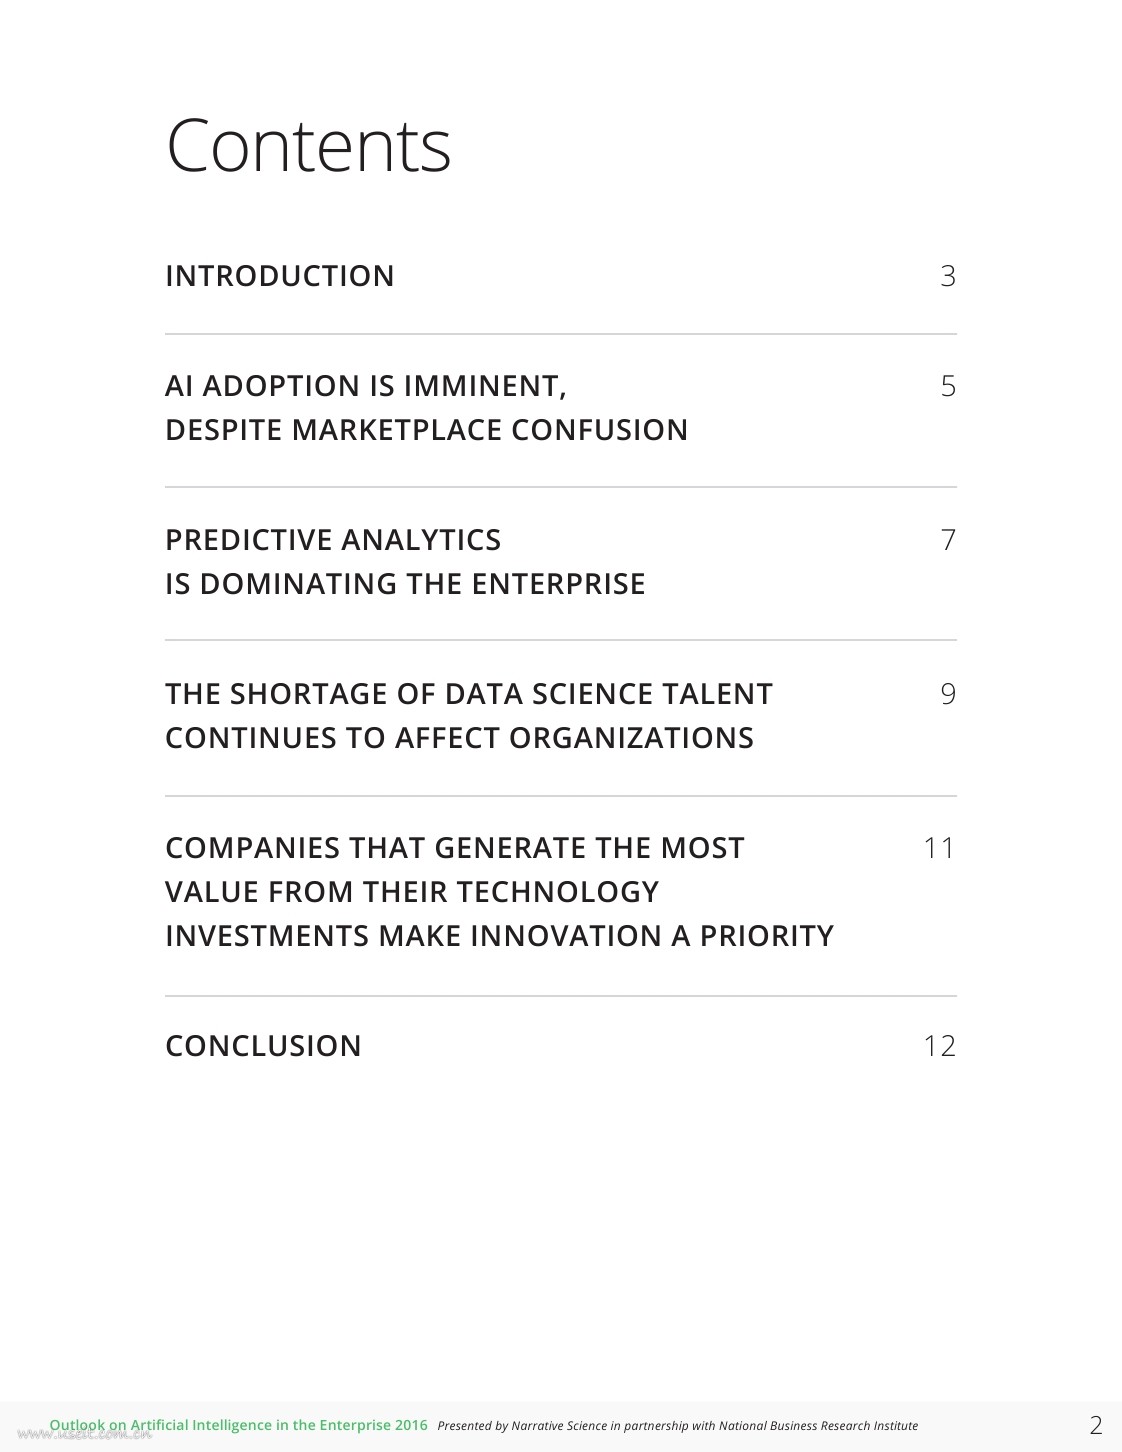1122x1452 pixels.
Task: Click page number 3 beside Introduction
Action: [x=948, y=276]
